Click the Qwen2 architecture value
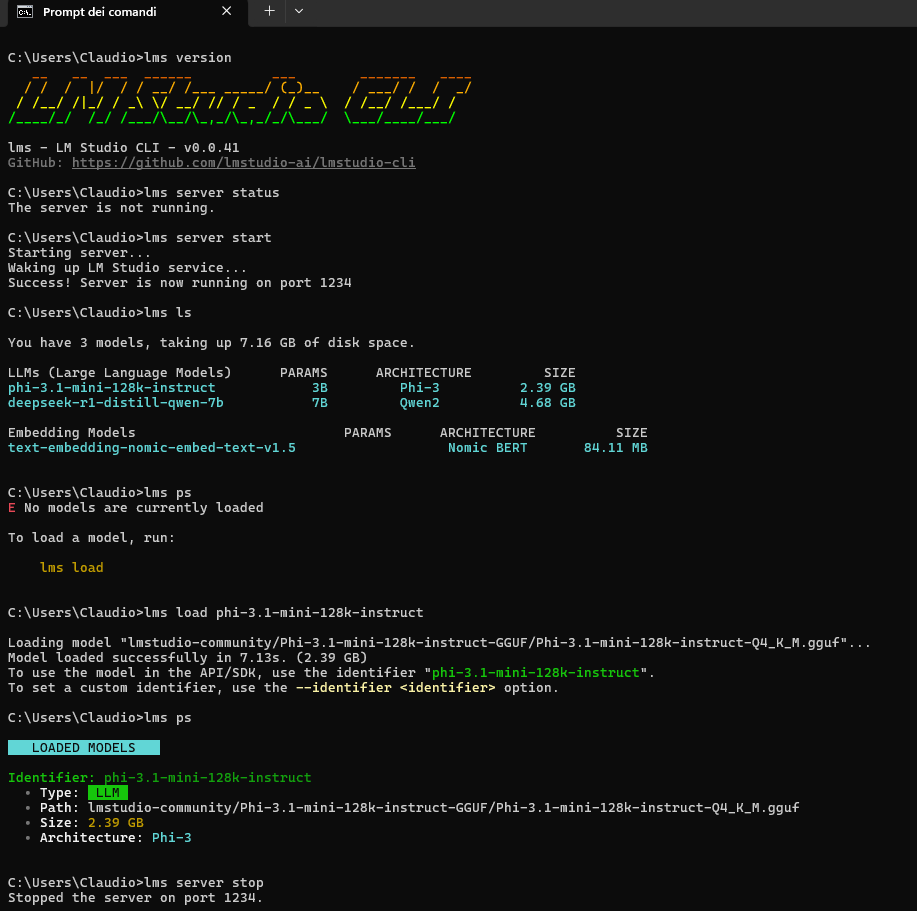The width and height of the screenshot is (917, 911). coord(419,403)
